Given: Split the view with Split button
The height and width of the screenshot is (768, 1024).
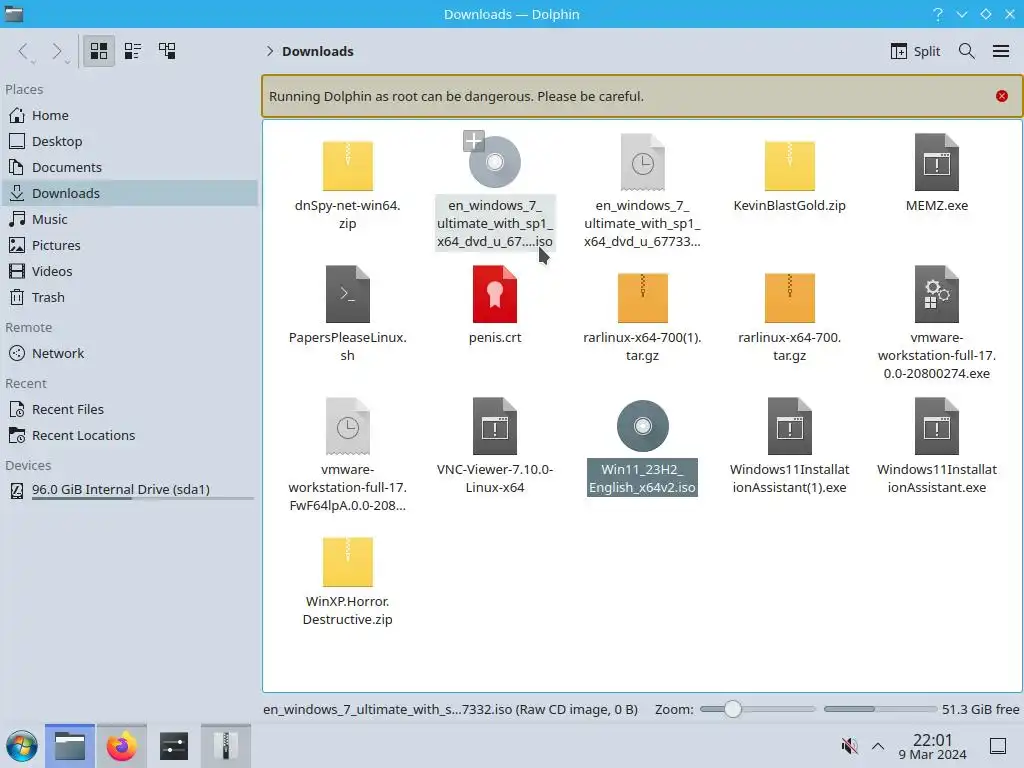Looking at the screenshot, I should pos(915,51).
